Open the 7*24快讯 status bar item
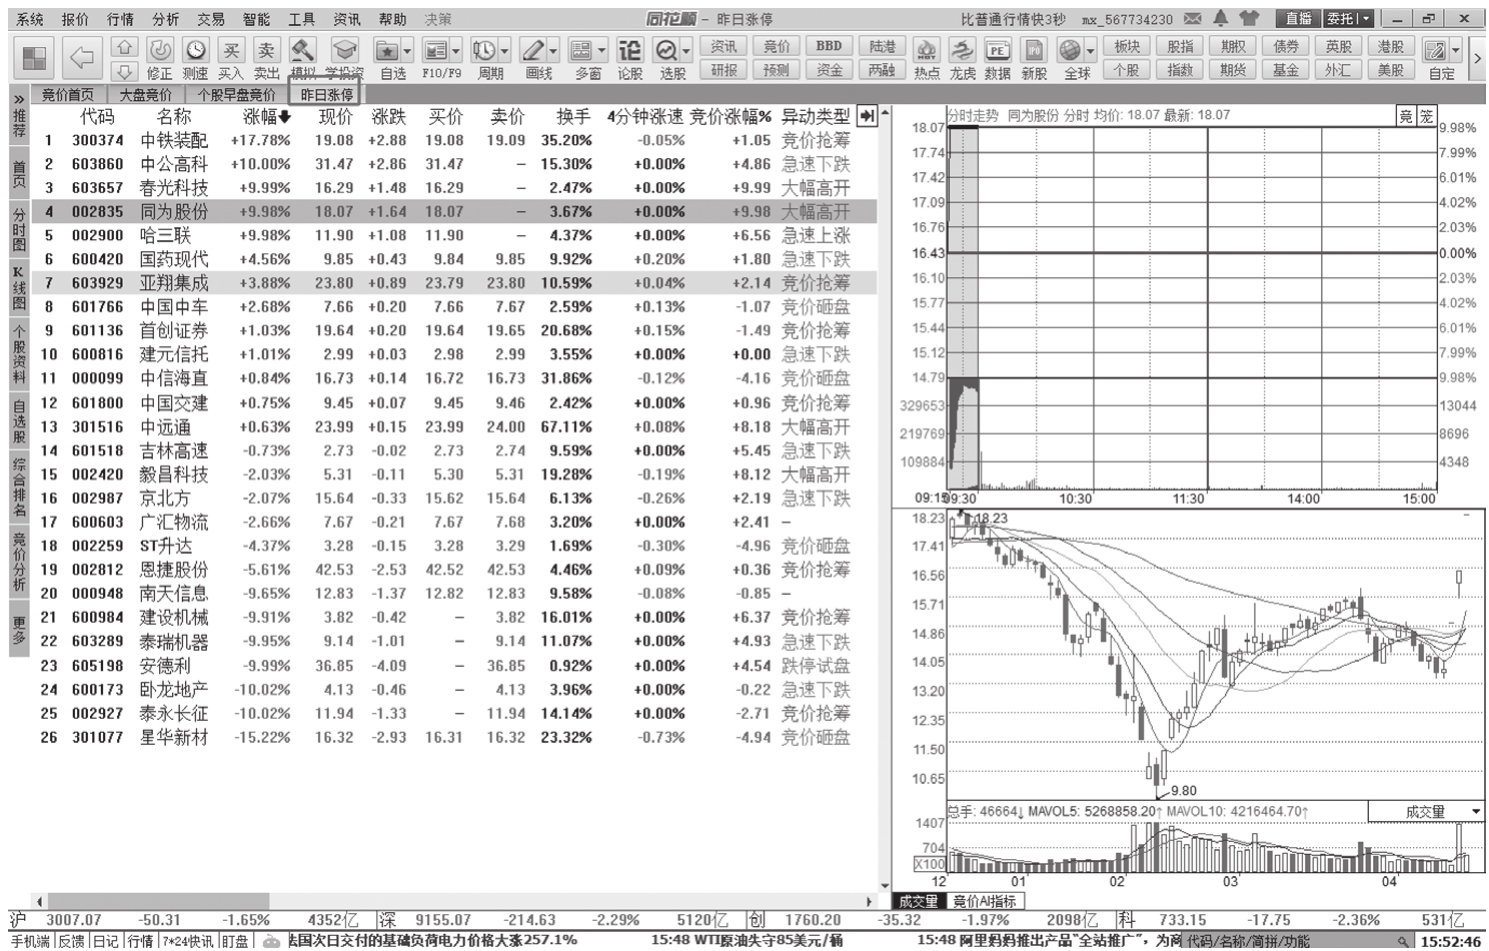Image resolution: width=1489 pixels, height=951 pixels. coord(190,941)
